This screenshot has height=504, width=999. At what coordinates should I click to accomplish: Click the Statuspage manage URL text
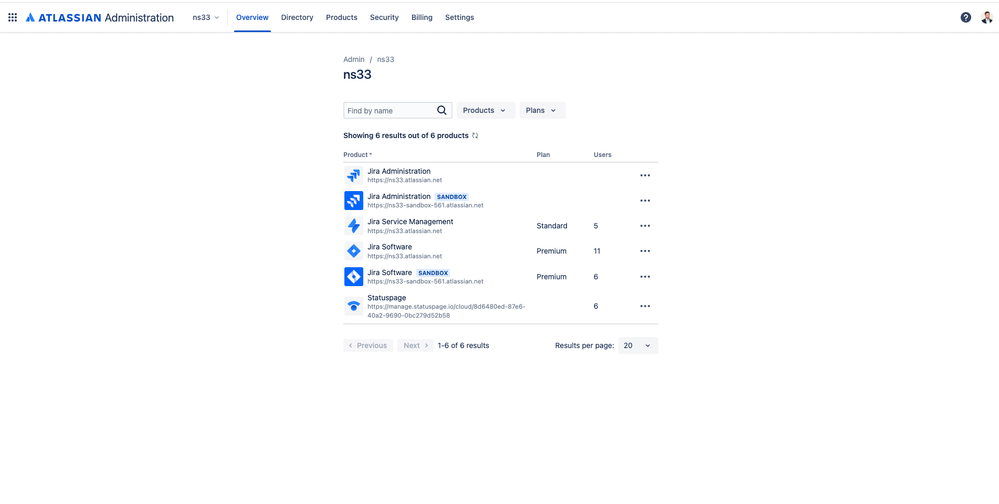point(446,311)
